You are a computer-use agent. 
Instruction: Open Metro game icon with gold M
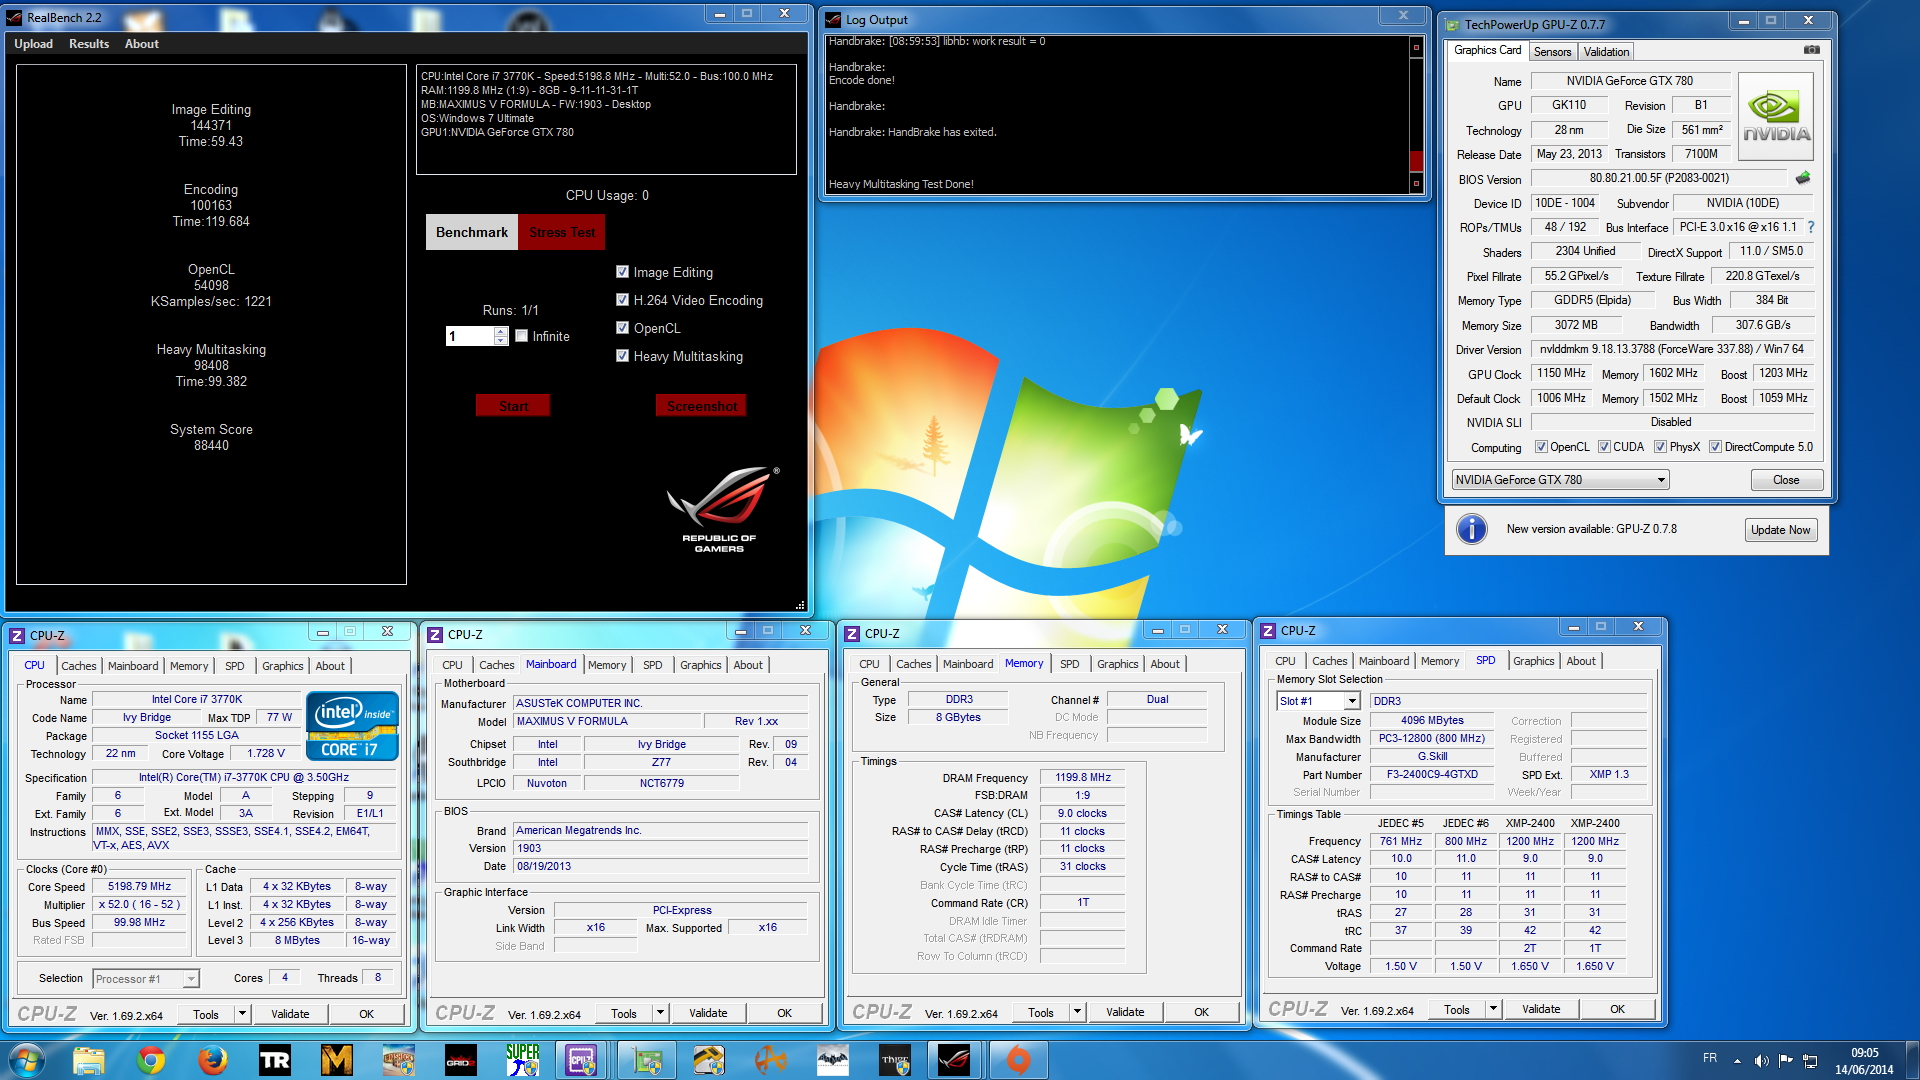tap(337, 1060)
